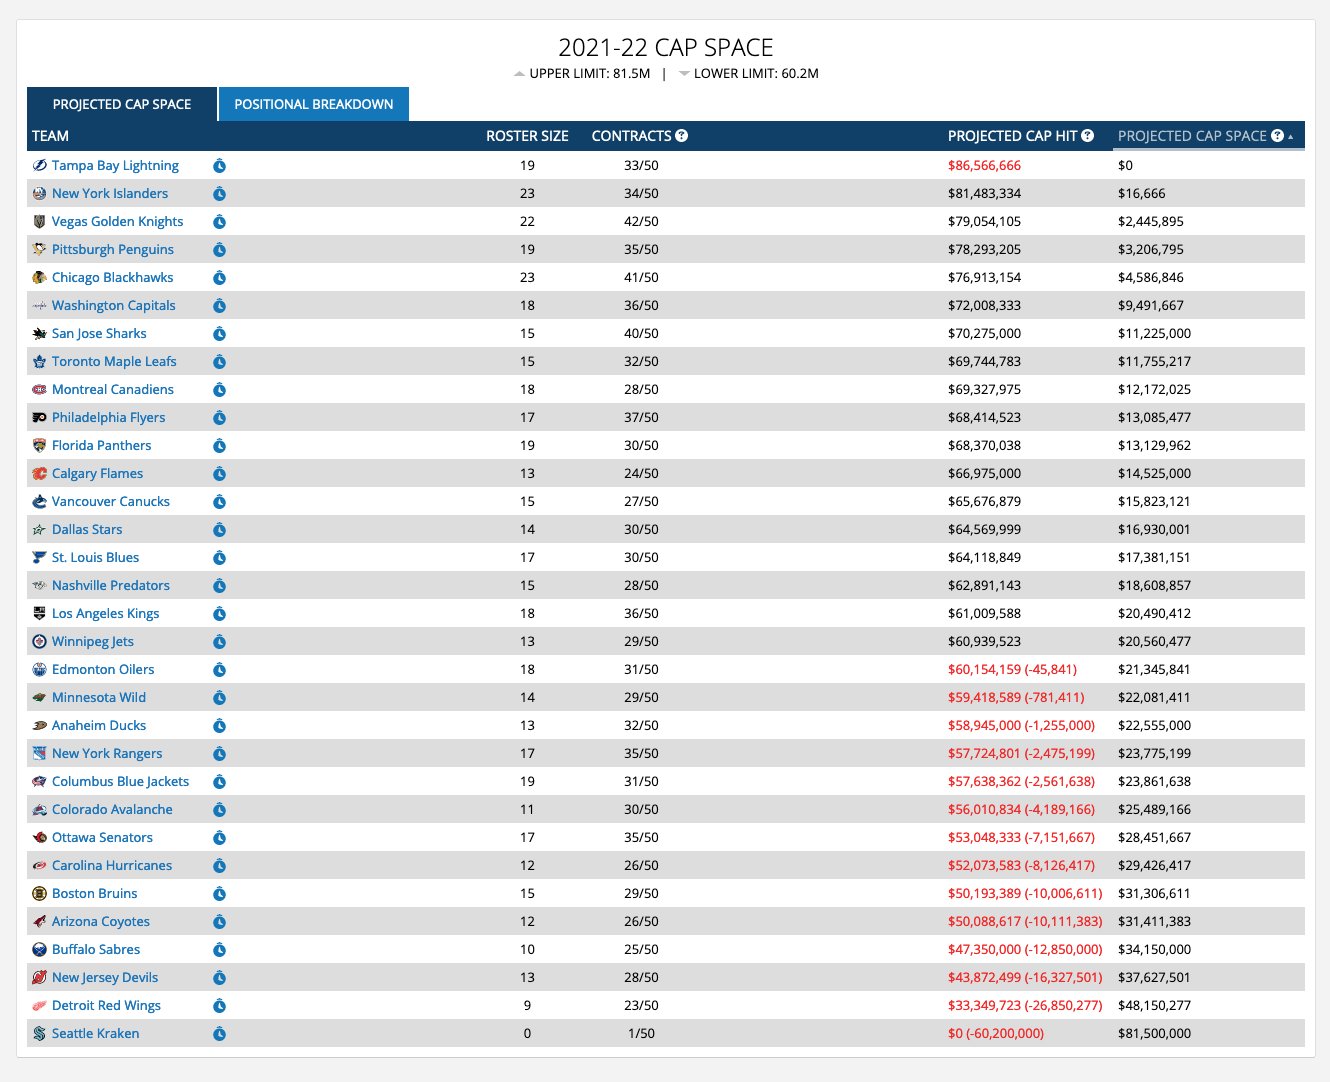Open the clock icon beside San Jose Sharks
The height and width of the screenshot is (1082, 1330).
click(x=219, y=334)
